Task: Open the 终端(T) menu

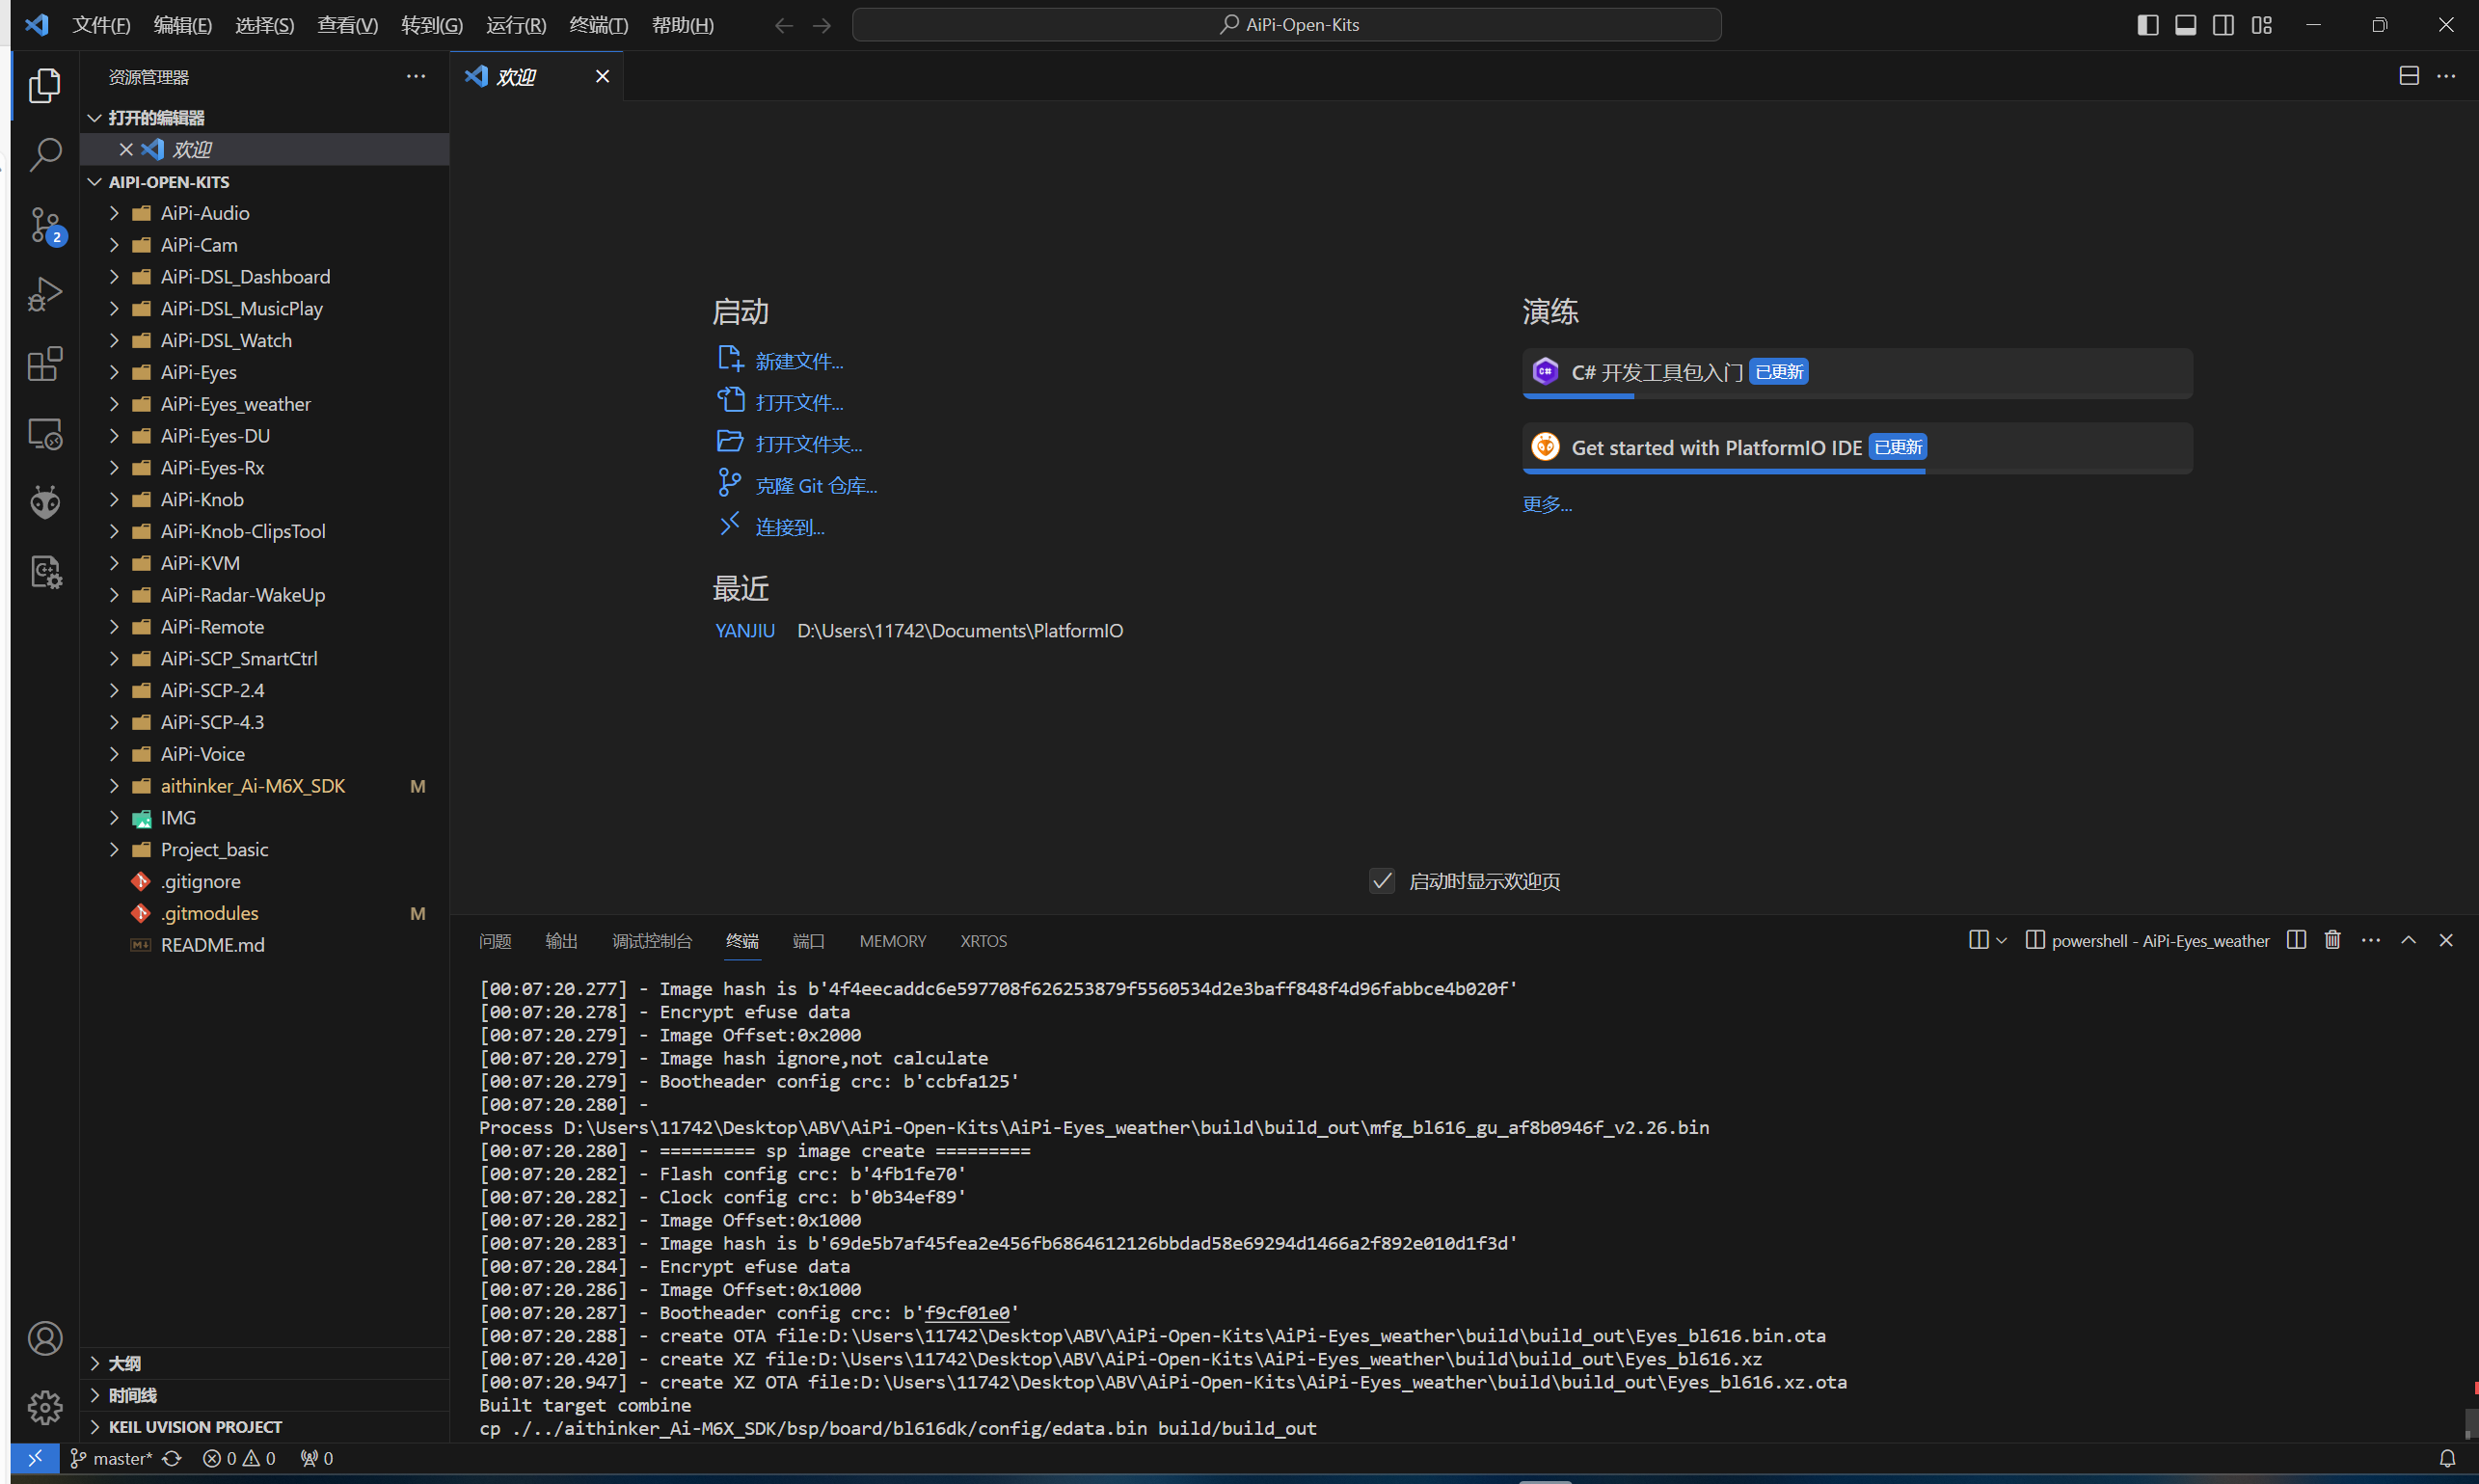Action: coord(598,25)
